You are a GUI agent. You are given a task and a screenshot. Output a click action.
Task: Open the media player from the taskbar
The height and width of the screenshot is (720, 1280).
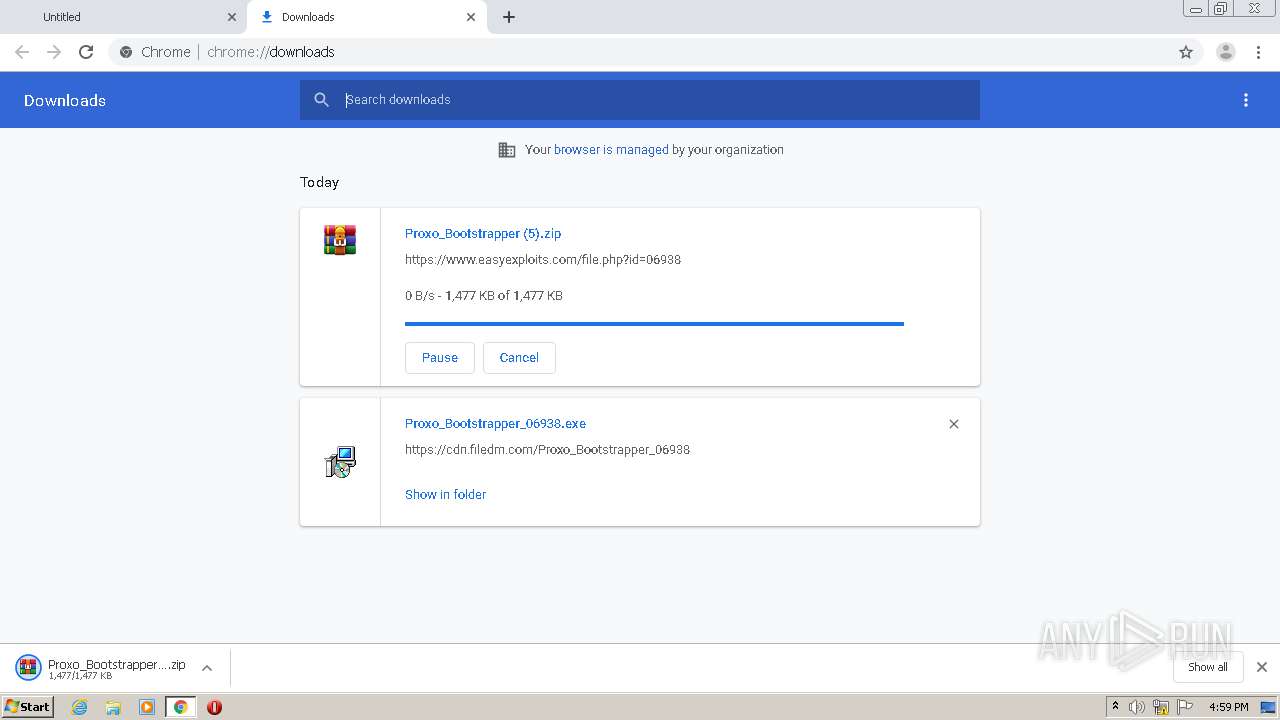[x=147, y=707]
